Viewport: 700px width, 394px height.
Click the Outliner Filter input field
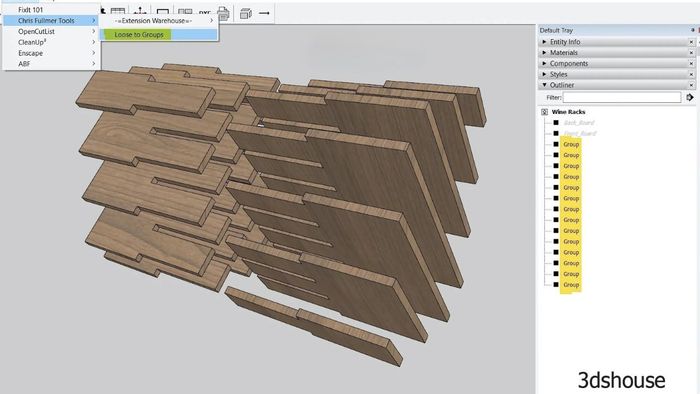coord(621,97)
